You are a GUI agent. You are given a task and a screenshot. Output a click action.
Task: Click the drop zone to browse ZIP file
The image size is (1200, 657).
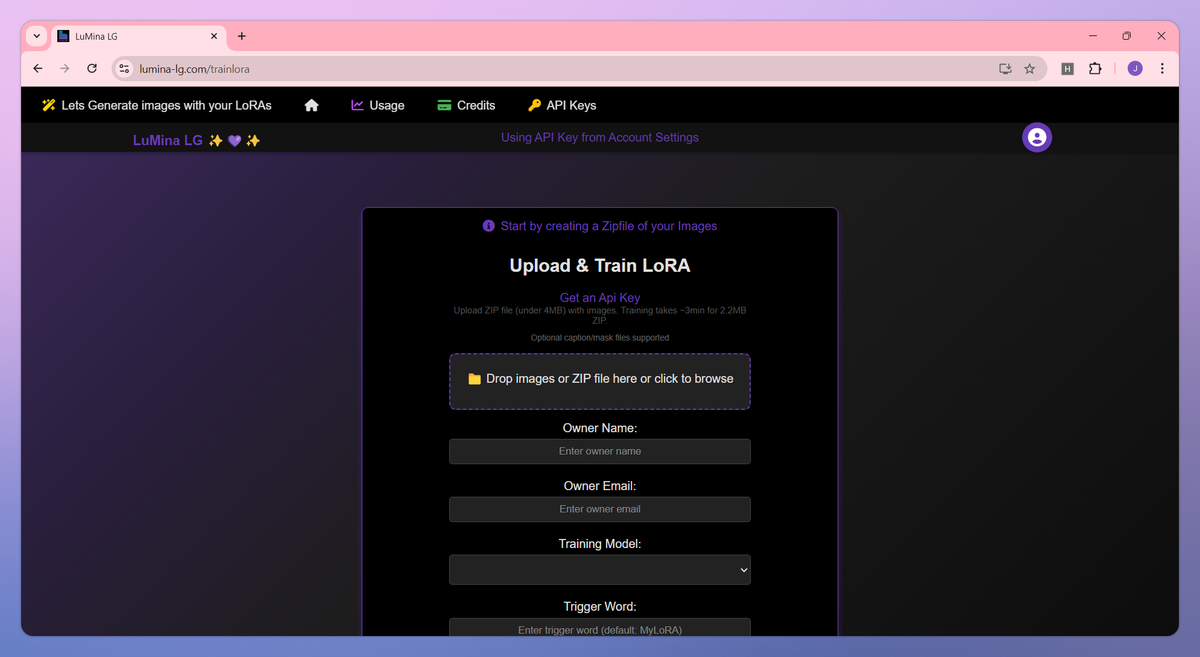600,381
